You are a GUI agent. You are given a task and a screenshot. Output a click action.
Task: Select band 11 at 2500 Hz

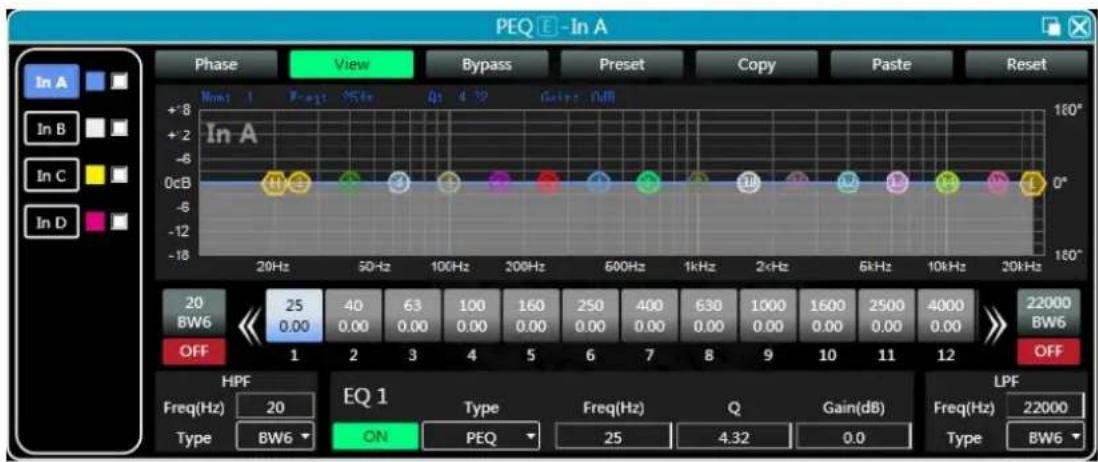click(887, 316)
